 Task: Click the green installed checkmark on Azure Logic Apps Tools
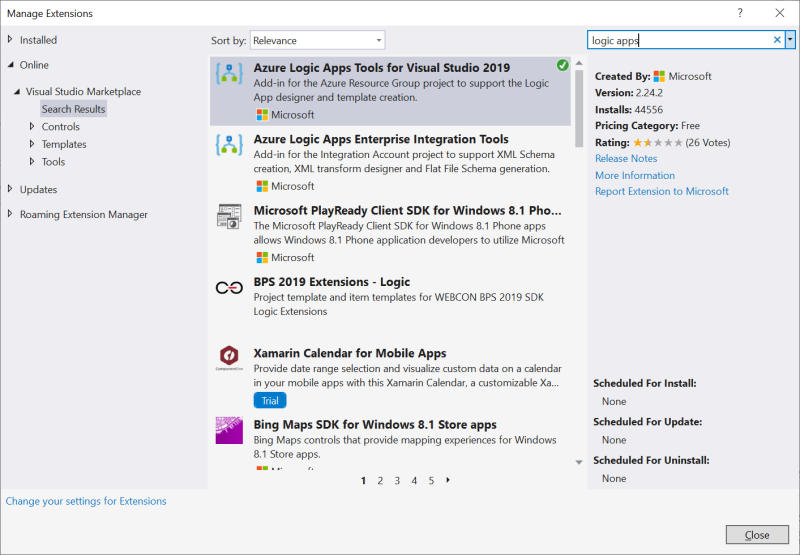562,65
